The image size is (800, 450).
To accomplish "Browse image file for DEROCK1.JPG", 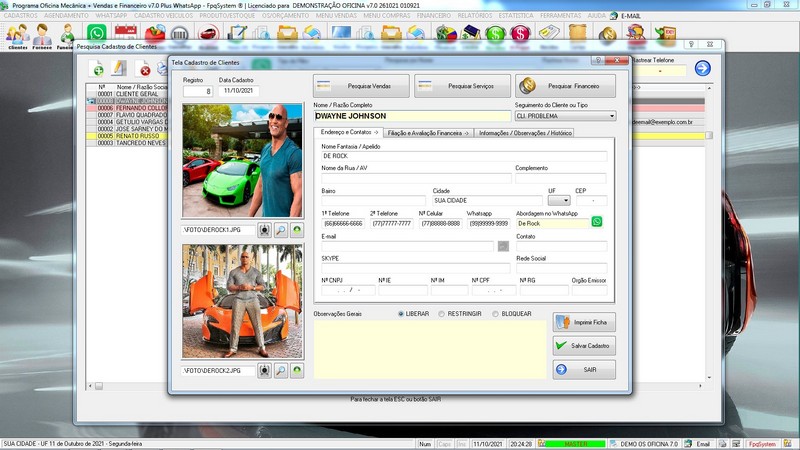I will tap(281, 230).
